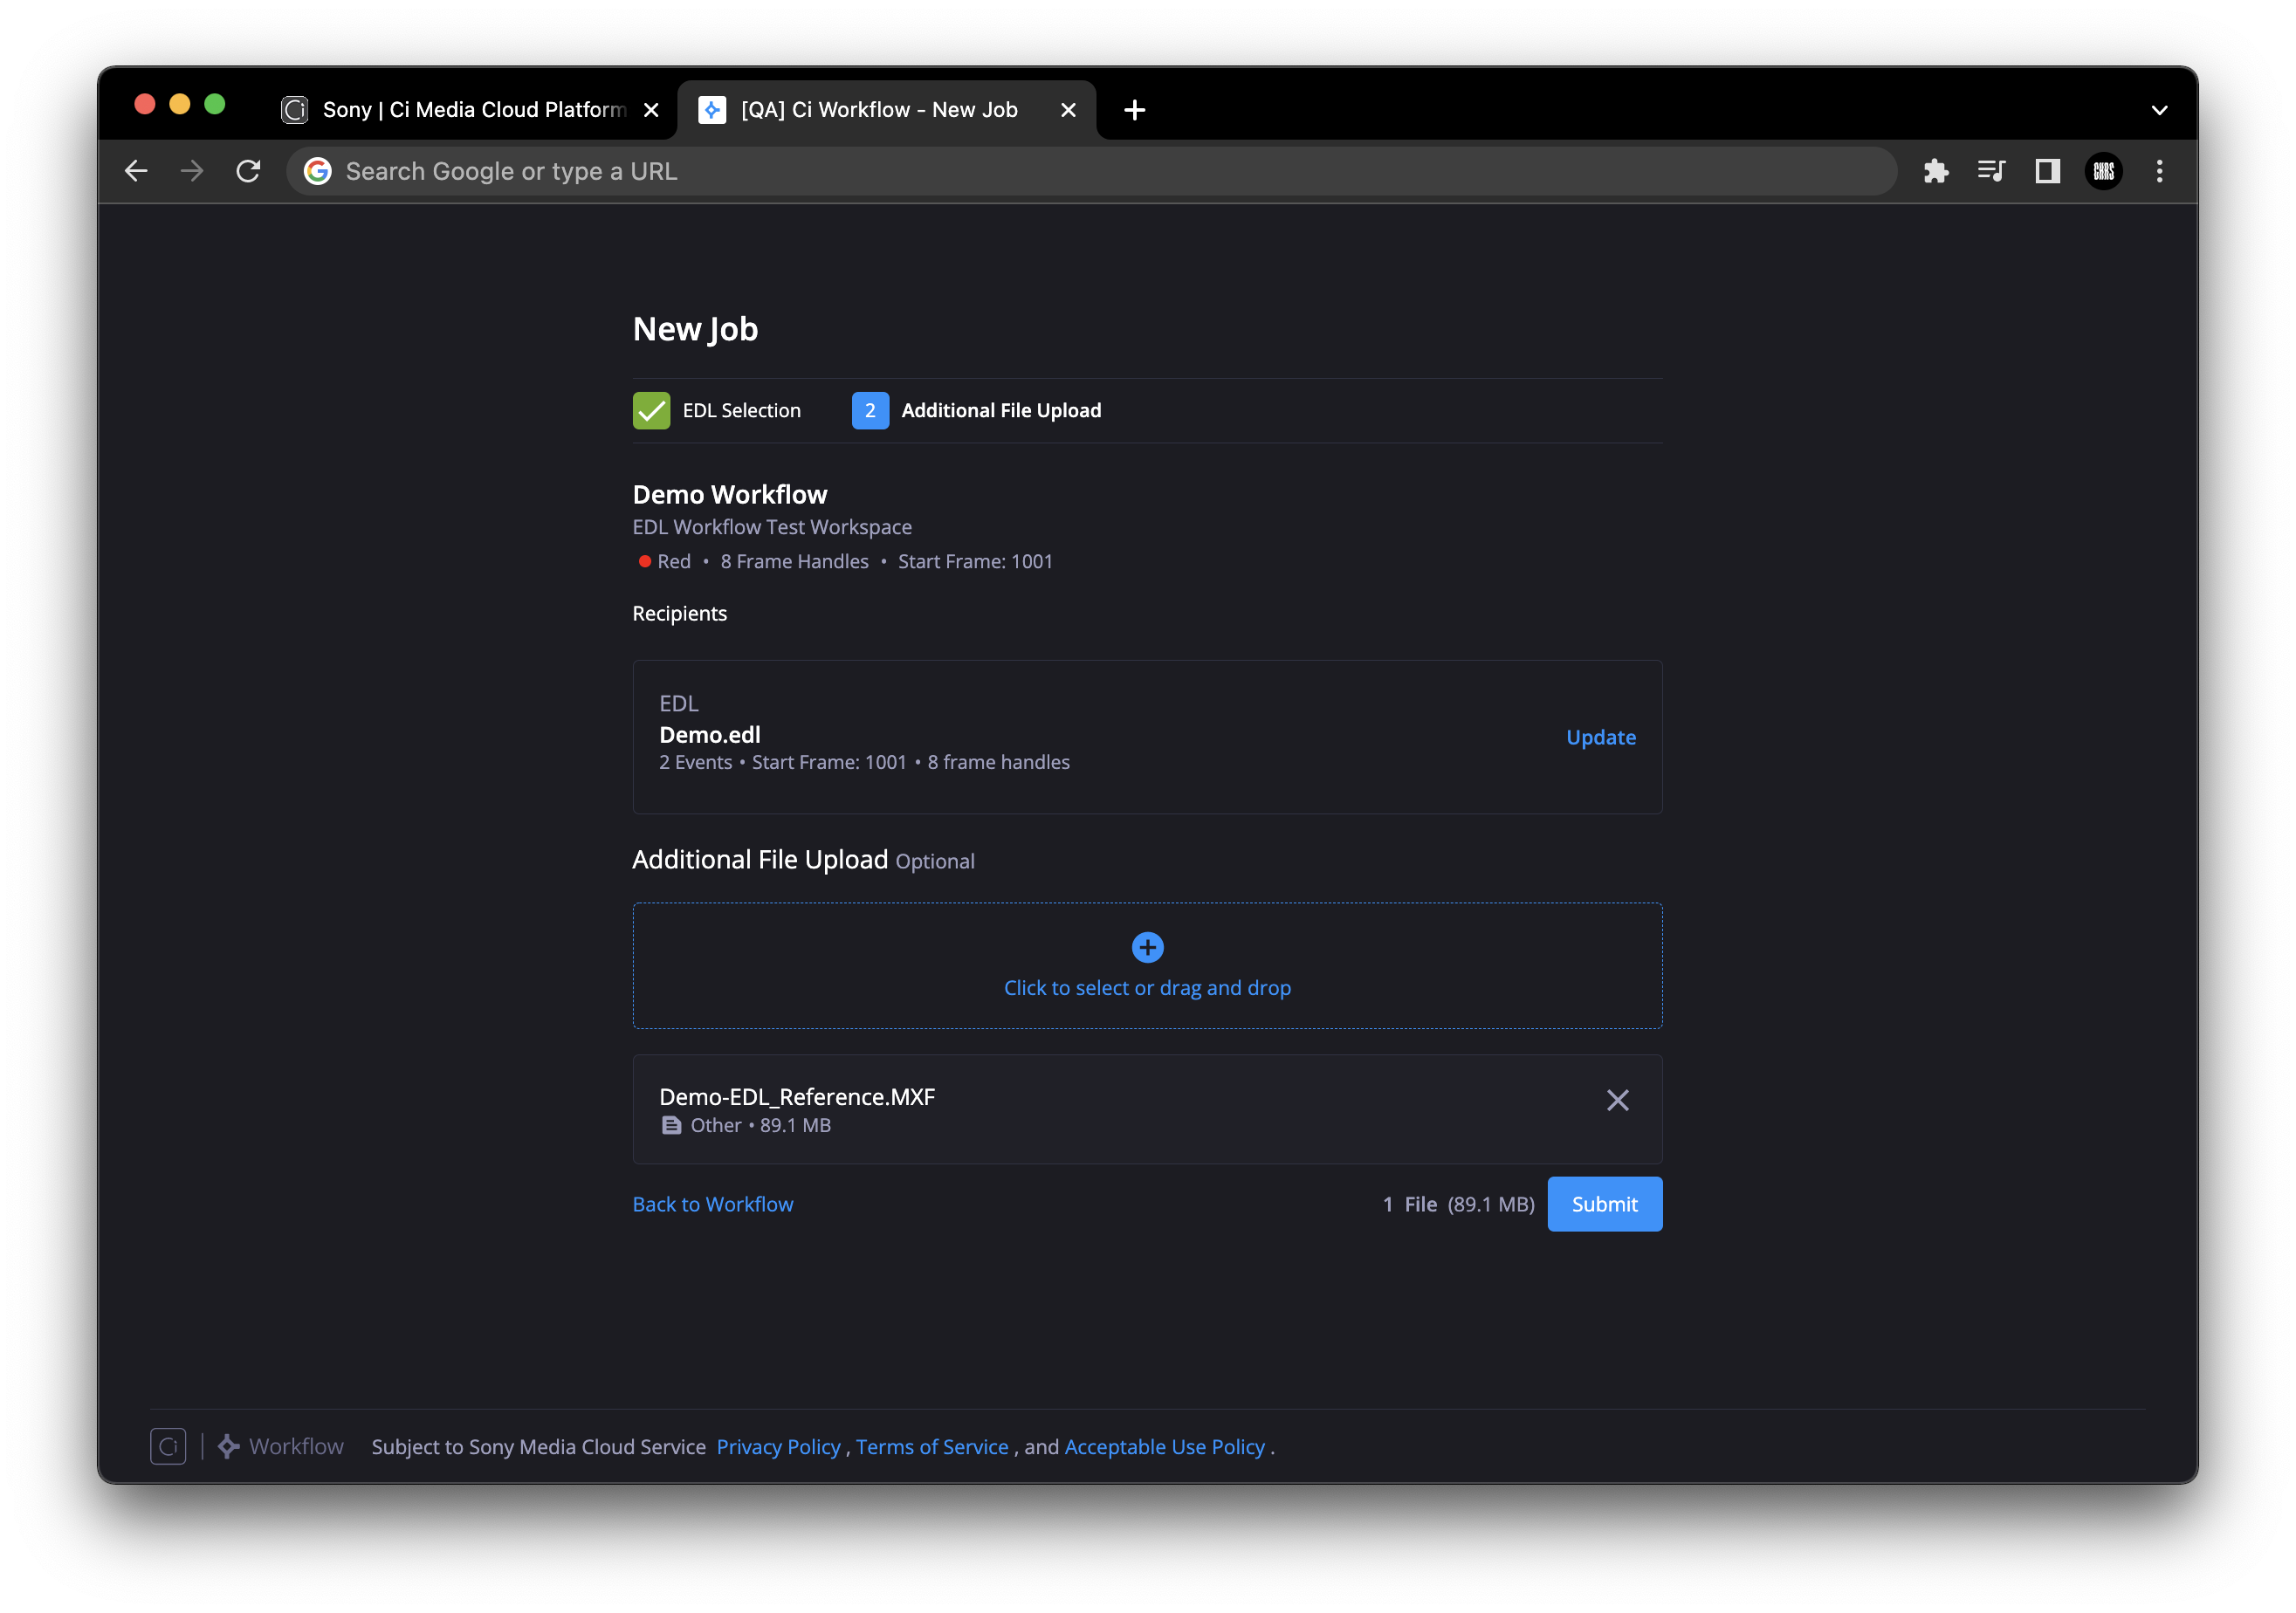Click the Workflow logo in footer
2296x1613 pixels.
281,1446
